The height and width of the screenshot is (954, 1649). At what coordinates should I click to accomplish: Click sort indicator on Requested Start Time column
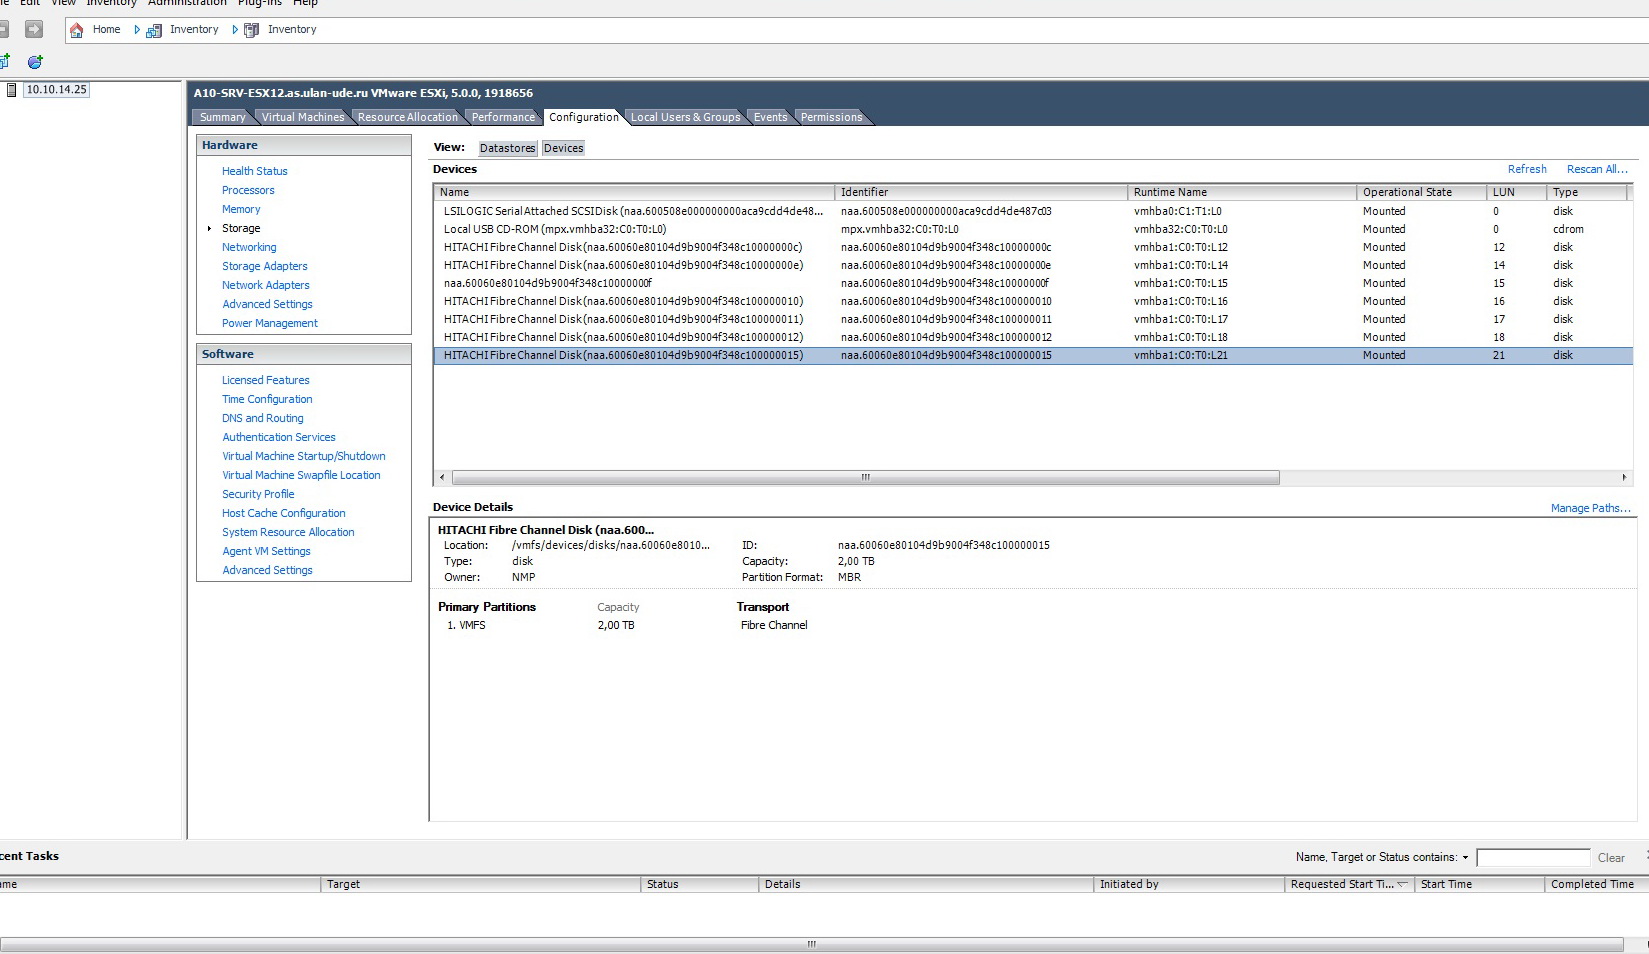point(1402,884)
